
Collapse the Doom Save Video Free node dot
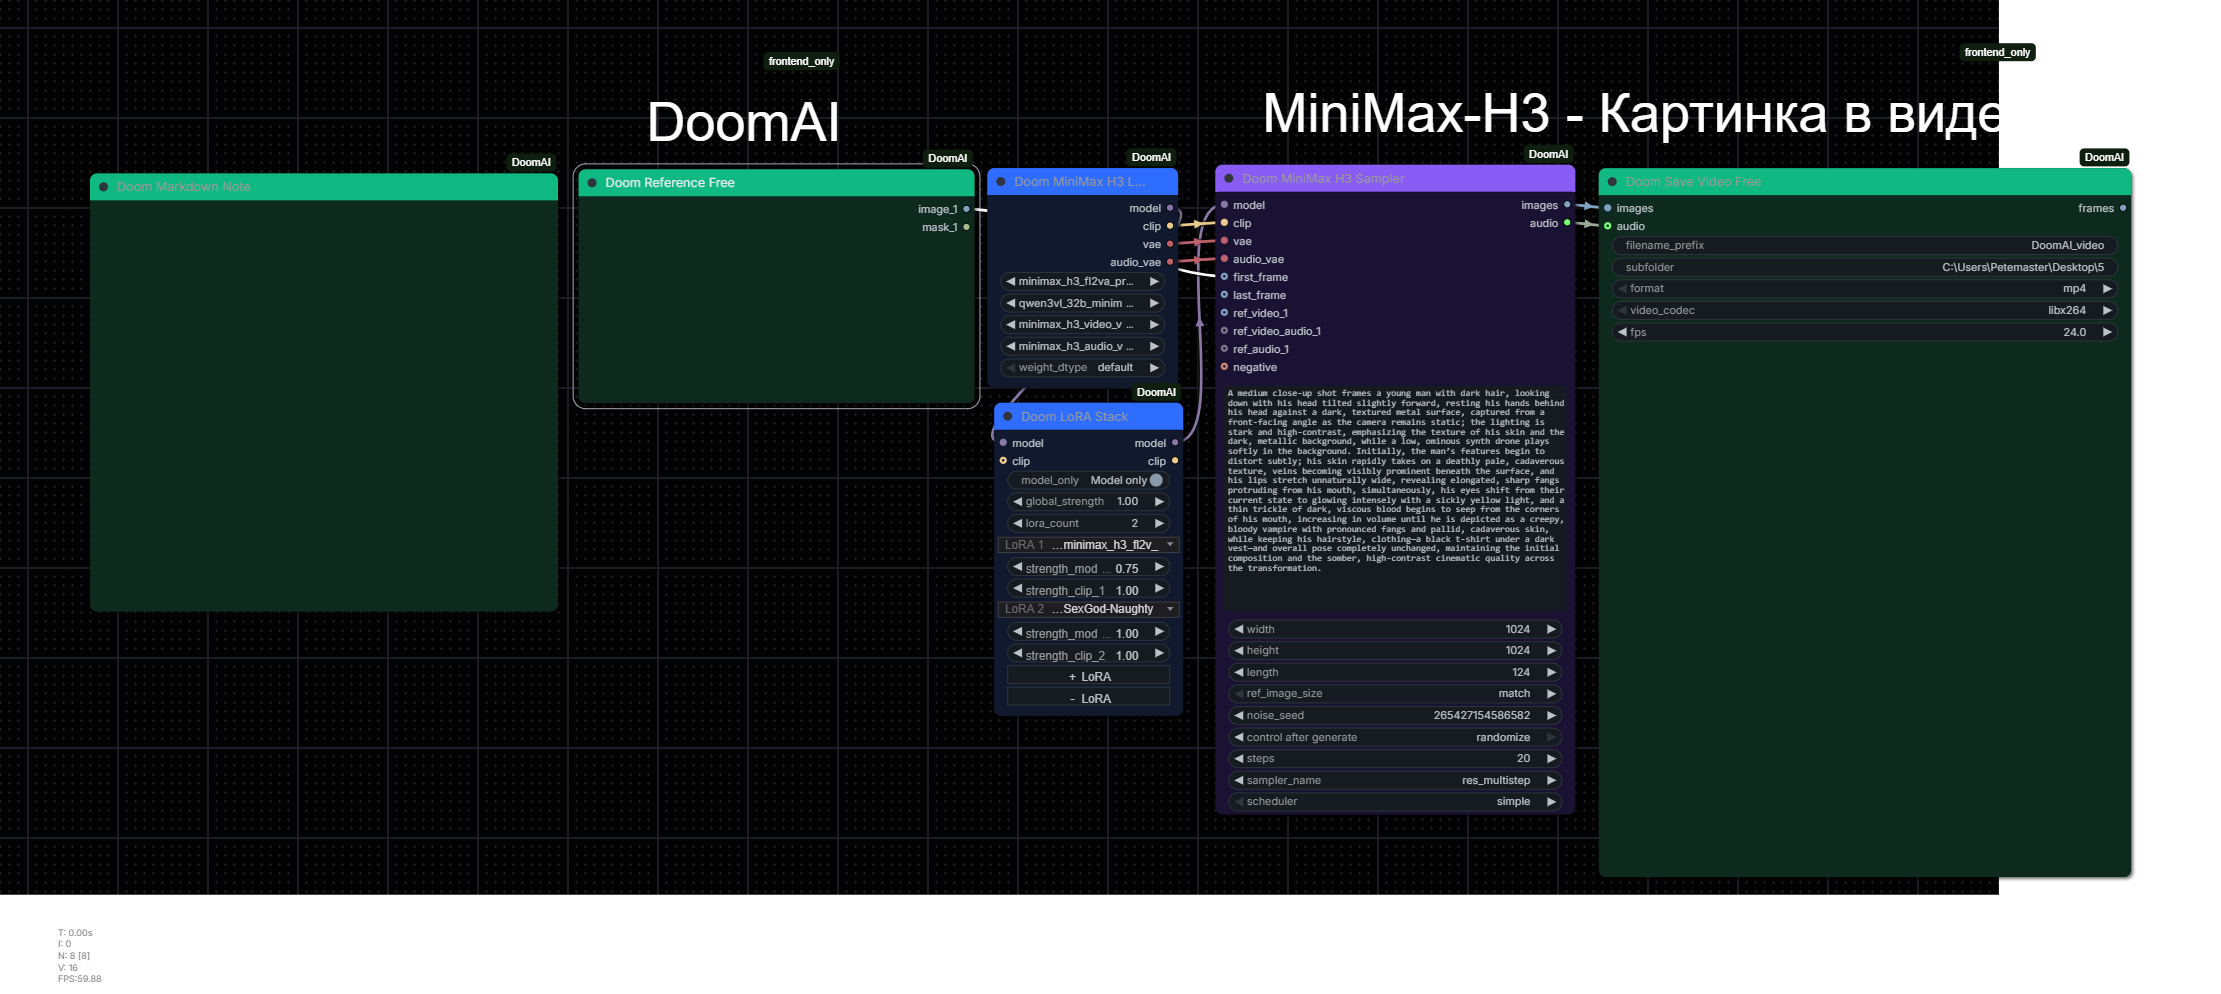(x=1612, y=182)
